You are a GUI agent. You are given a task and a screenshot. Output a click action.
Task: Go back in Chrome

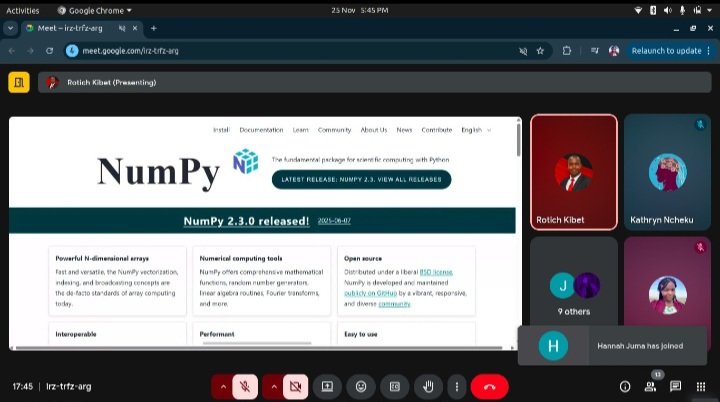tap(12, 51)
